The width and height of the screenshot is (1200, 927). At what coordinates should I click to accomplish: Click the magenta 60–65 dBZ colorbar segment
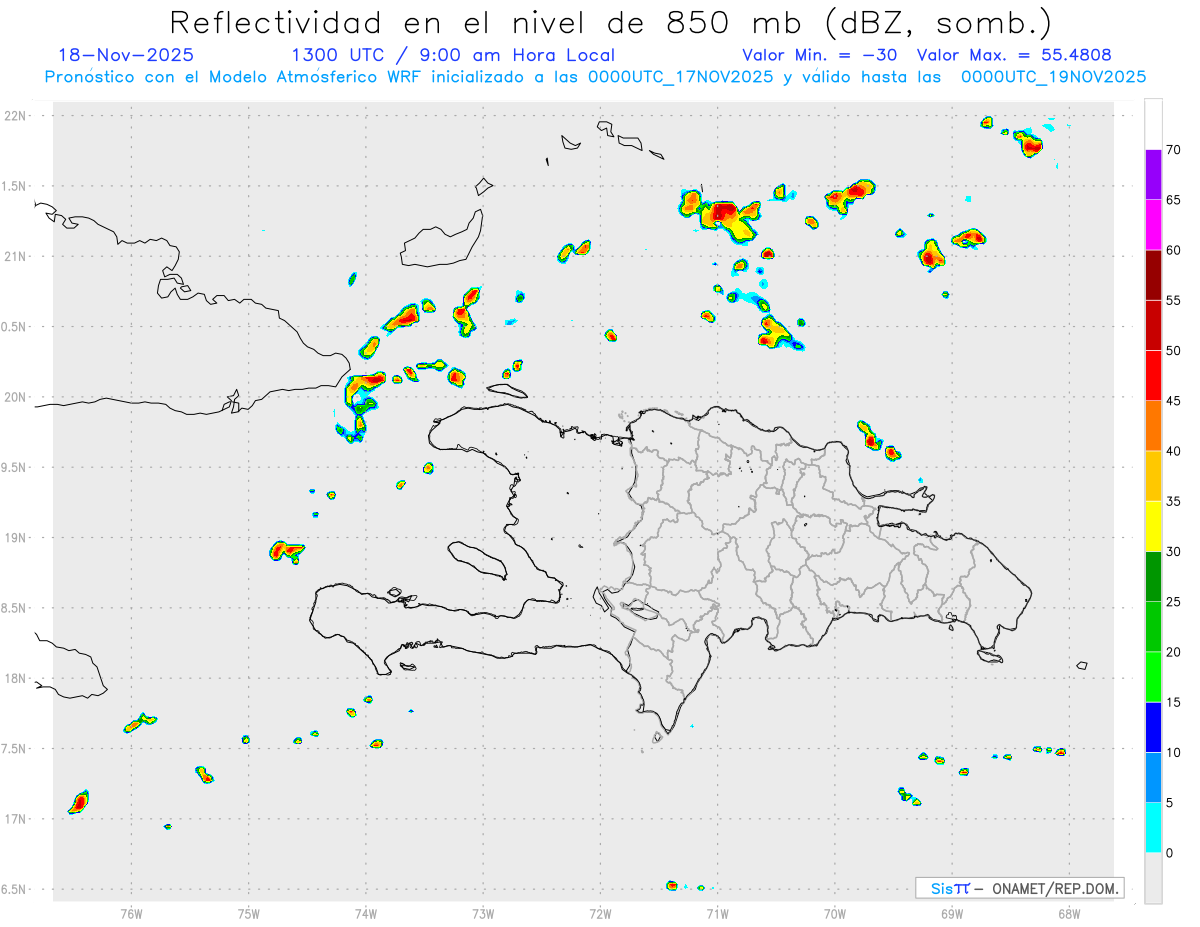coord(1153,225)
